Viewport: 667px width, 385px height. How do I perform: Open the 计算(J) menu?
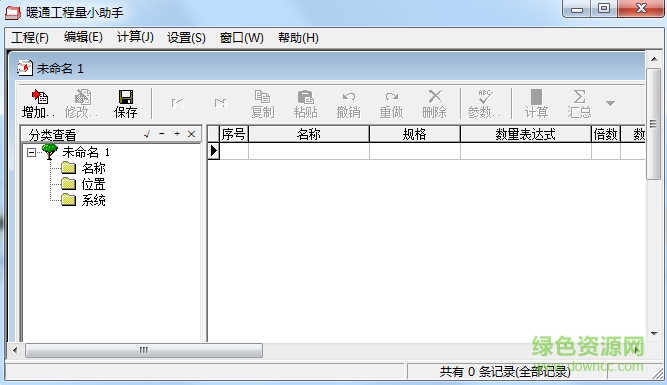click(x=135, y=37)
